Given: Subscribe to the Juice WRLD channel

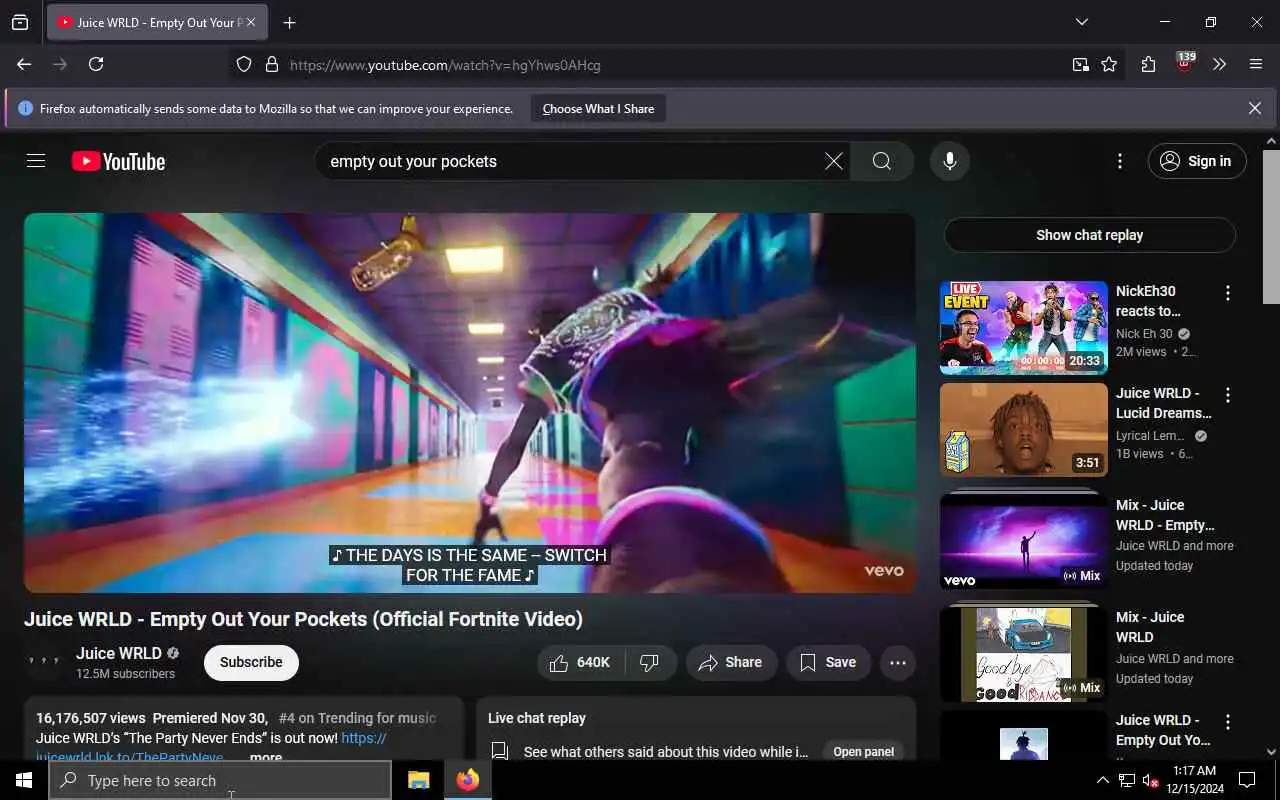Looking at the screenshot, I should (251, 662).
